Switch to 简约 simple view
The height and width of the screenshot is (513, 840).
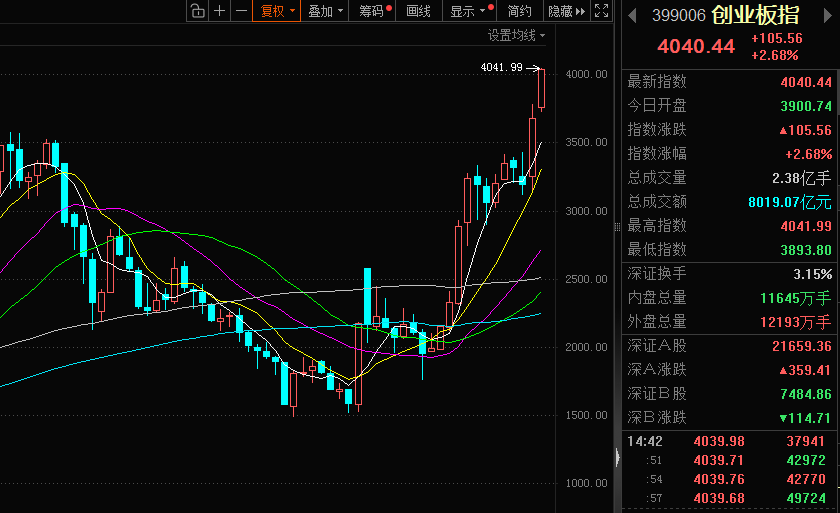pyautogui.click(x=519, y=11)
